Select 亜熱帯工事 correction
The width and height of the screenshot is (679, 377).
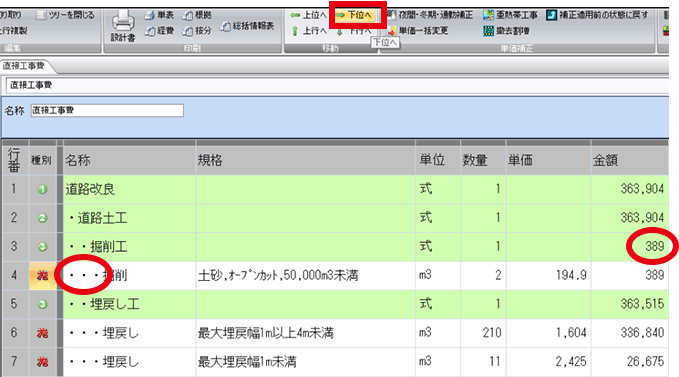click(x=510, y=15)
